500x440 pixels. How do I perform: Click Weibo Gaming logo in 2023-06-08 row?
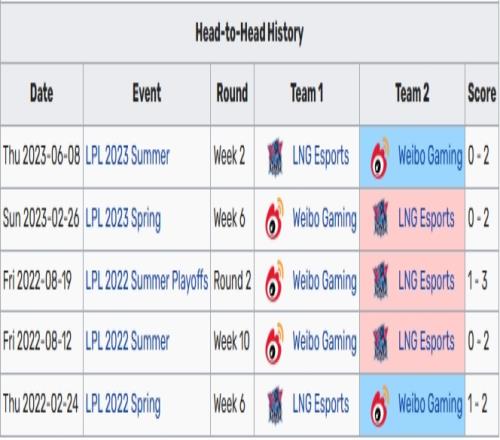coord(380,158)
